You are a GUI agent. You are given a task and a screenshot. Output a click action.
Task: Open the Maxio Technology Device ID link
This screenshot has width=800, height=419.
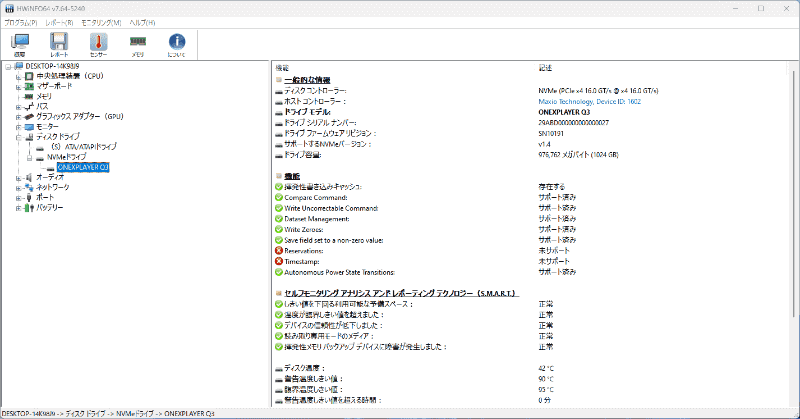point(589,102)
